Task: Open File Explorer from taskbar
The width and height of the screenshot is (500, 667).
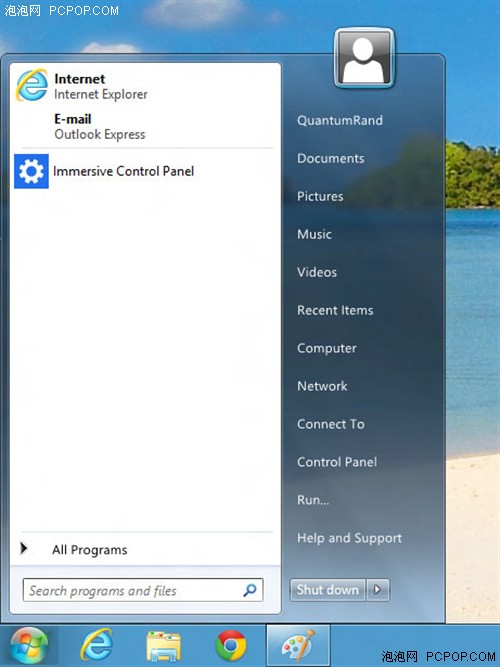Action: [x=163, y=646]
